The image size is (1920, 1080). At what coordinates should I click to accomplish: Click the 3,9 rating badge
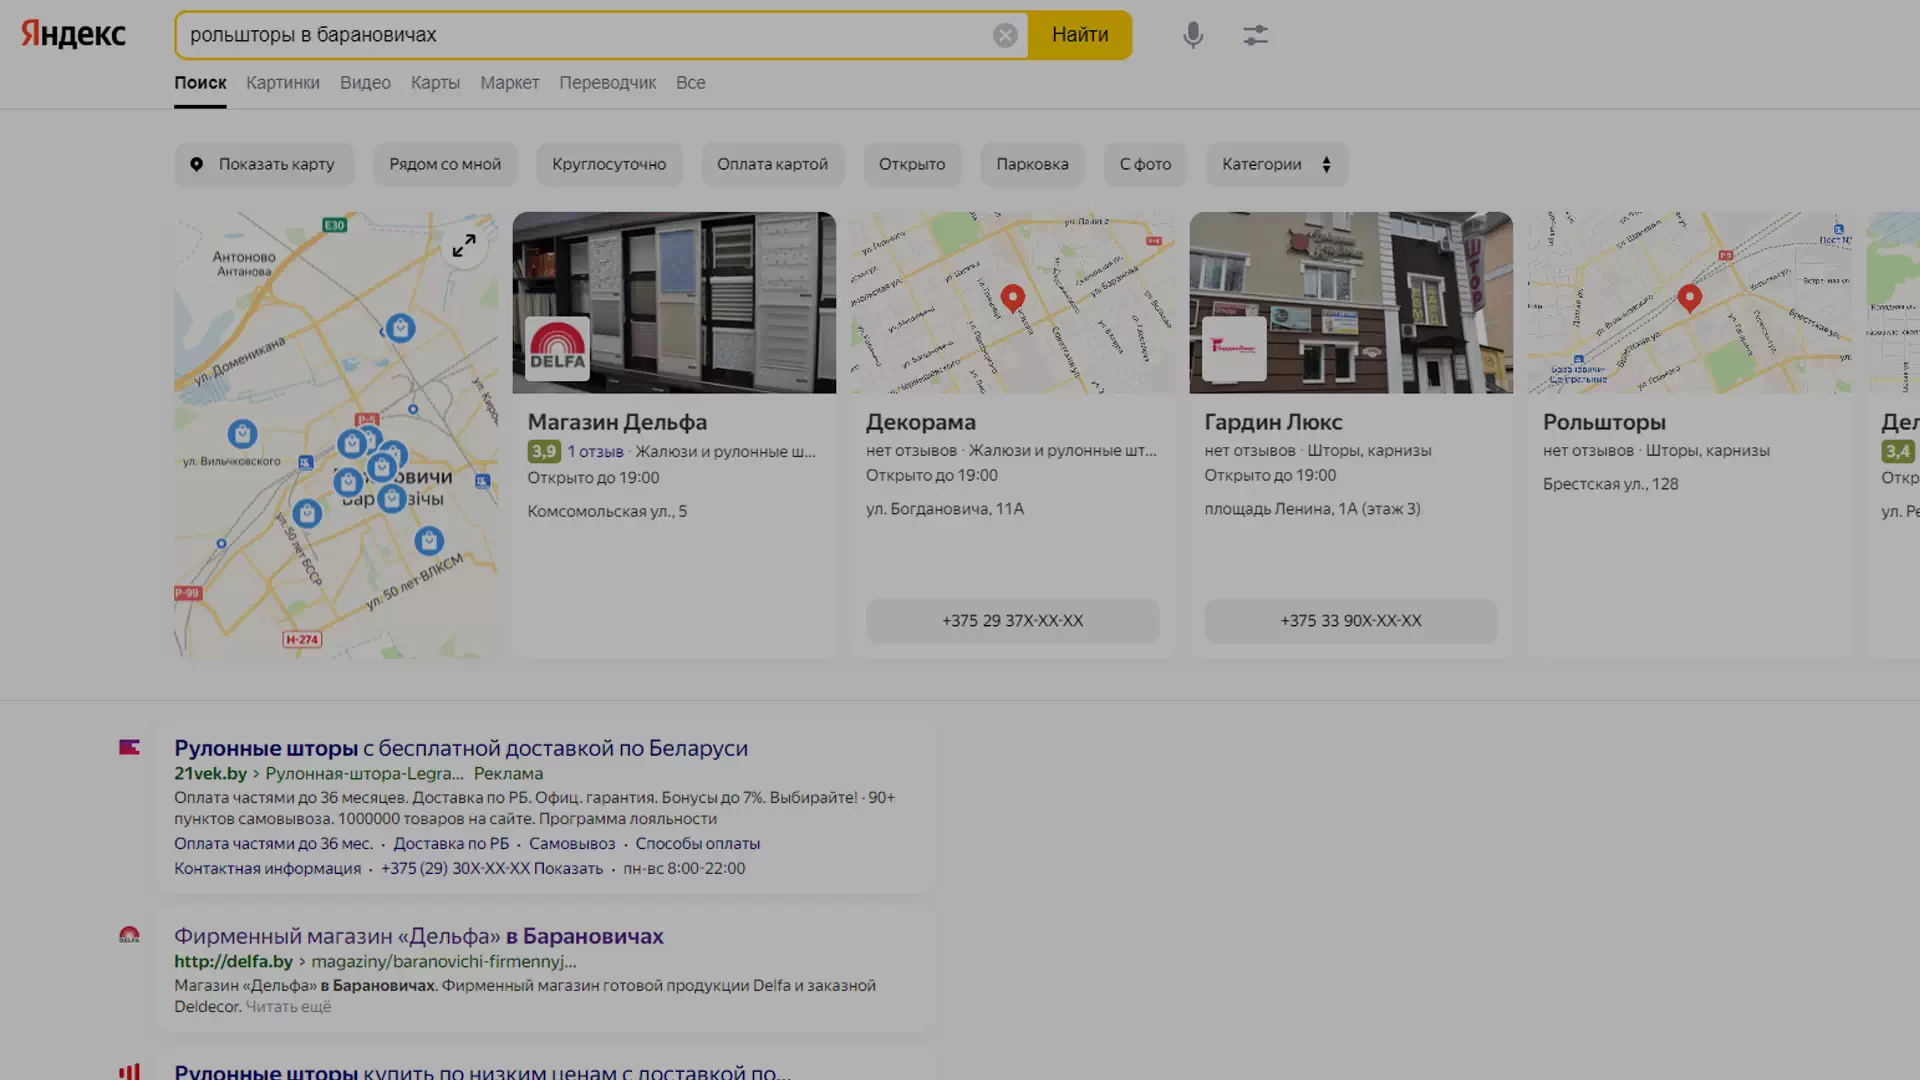544,452
